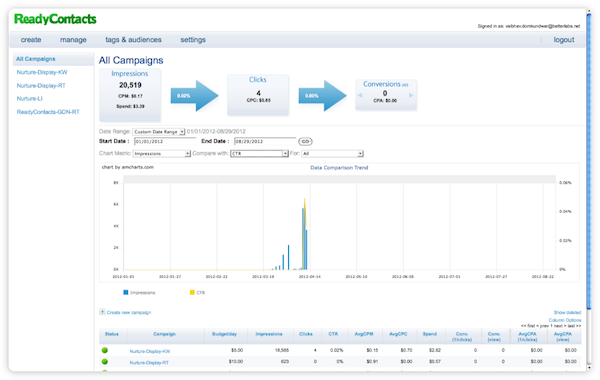Toggle CTR legend yellow swatch

192,292
